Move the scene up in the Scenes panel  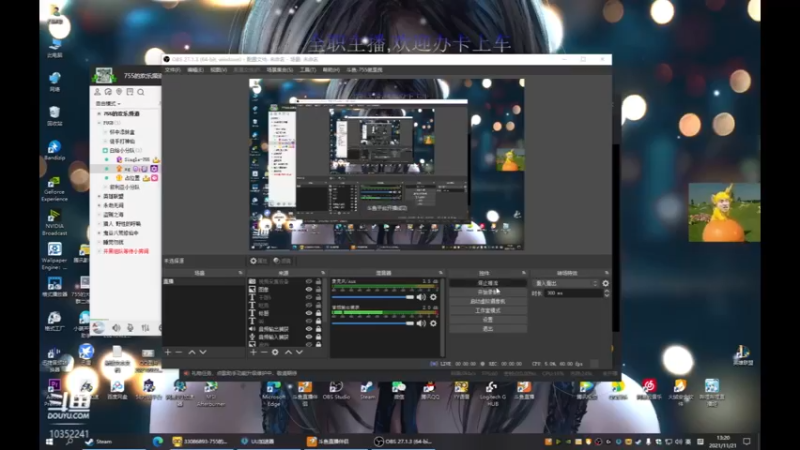[x=192, y=352]
